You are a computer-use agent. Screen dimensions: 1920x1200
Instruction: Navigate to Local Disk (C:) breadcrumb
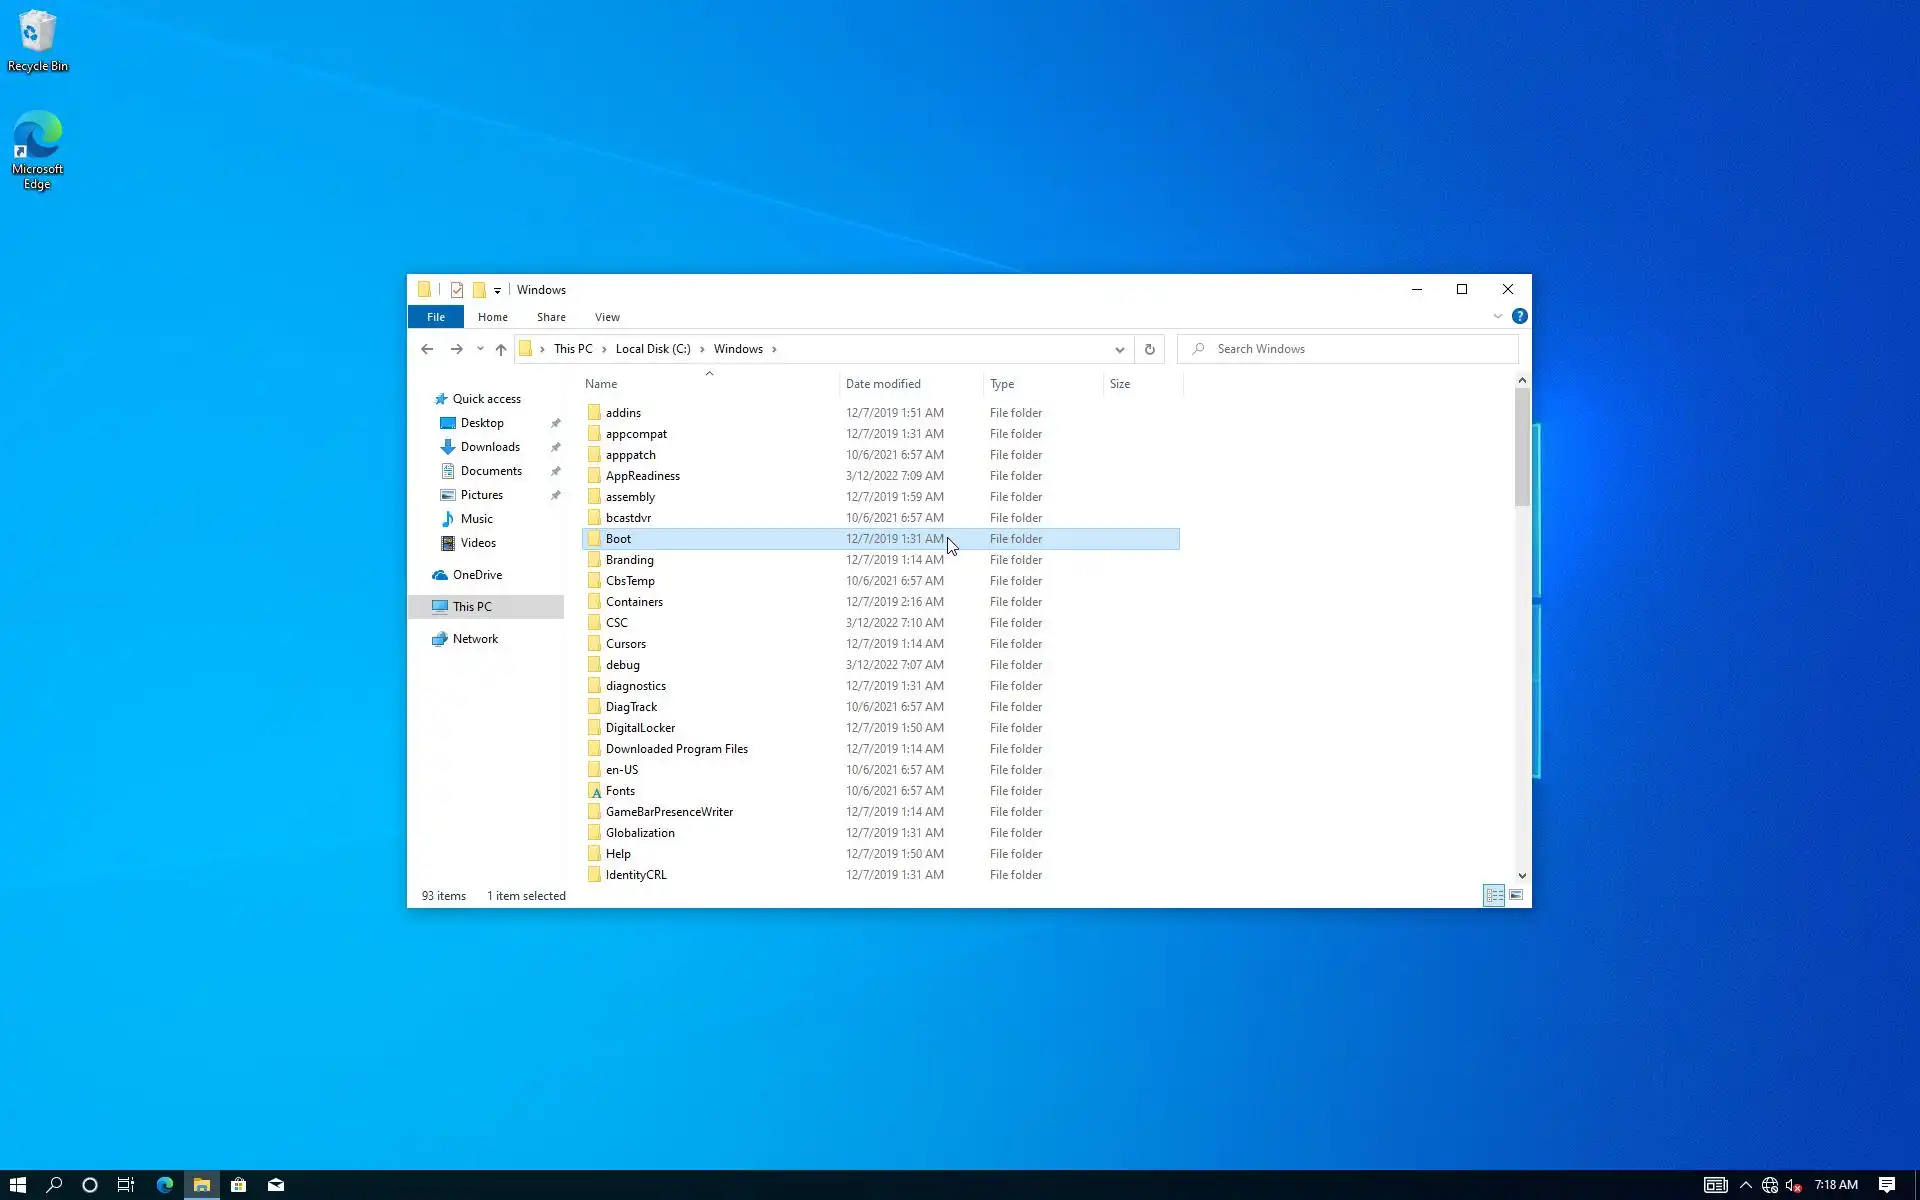click(652, 349)
